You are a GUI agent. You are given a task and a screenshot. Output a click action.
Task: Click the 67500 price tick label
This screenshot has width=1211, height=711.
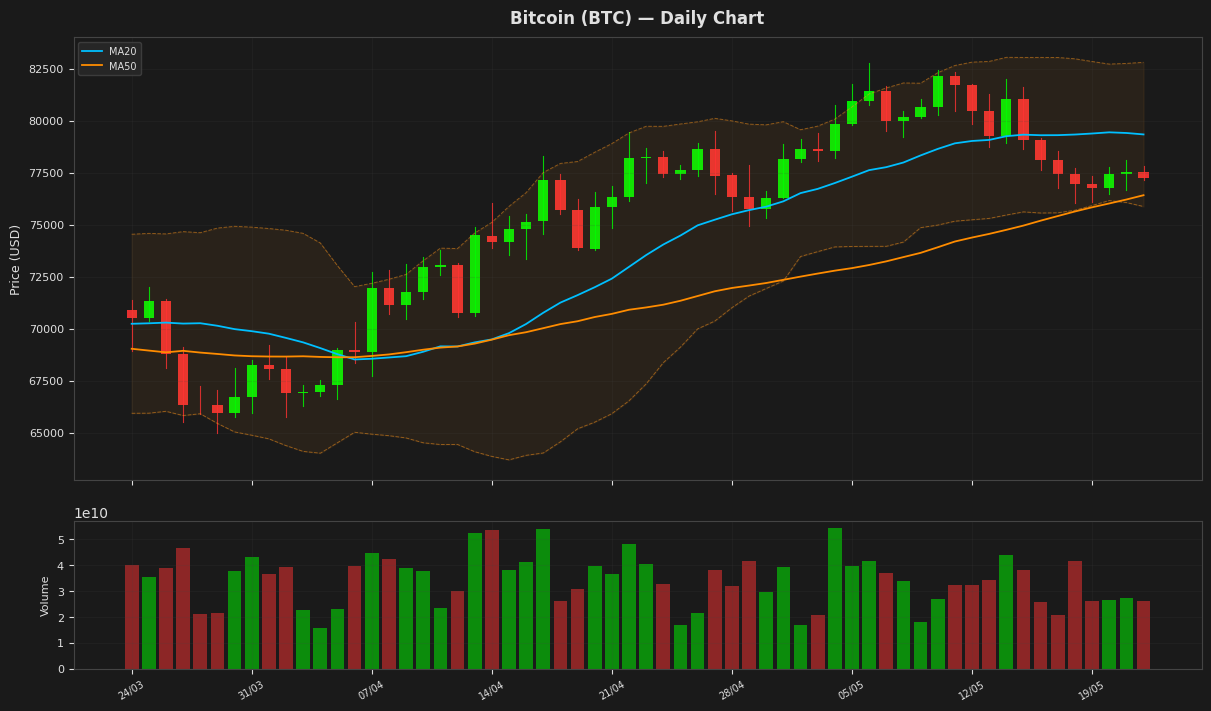pyautogui.click(x=47, y=381)
